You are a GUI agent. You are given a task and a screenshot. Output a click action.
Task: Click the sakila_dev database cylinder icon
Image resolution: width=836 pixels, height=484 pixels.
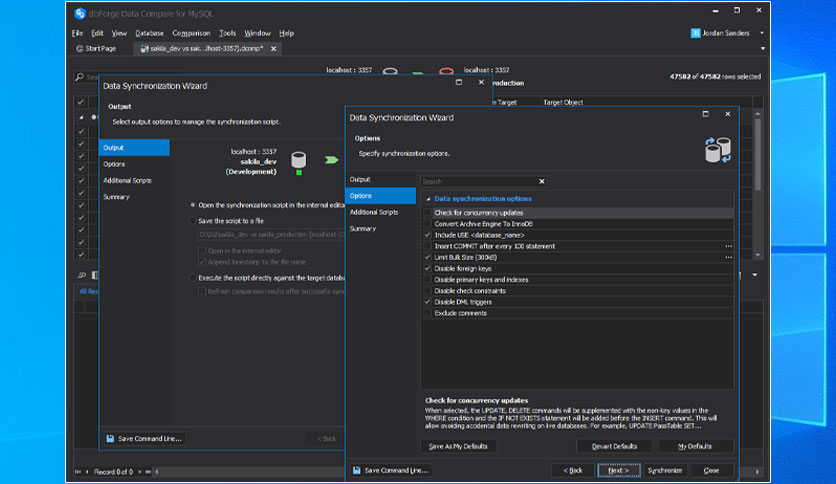coord(299,160)
